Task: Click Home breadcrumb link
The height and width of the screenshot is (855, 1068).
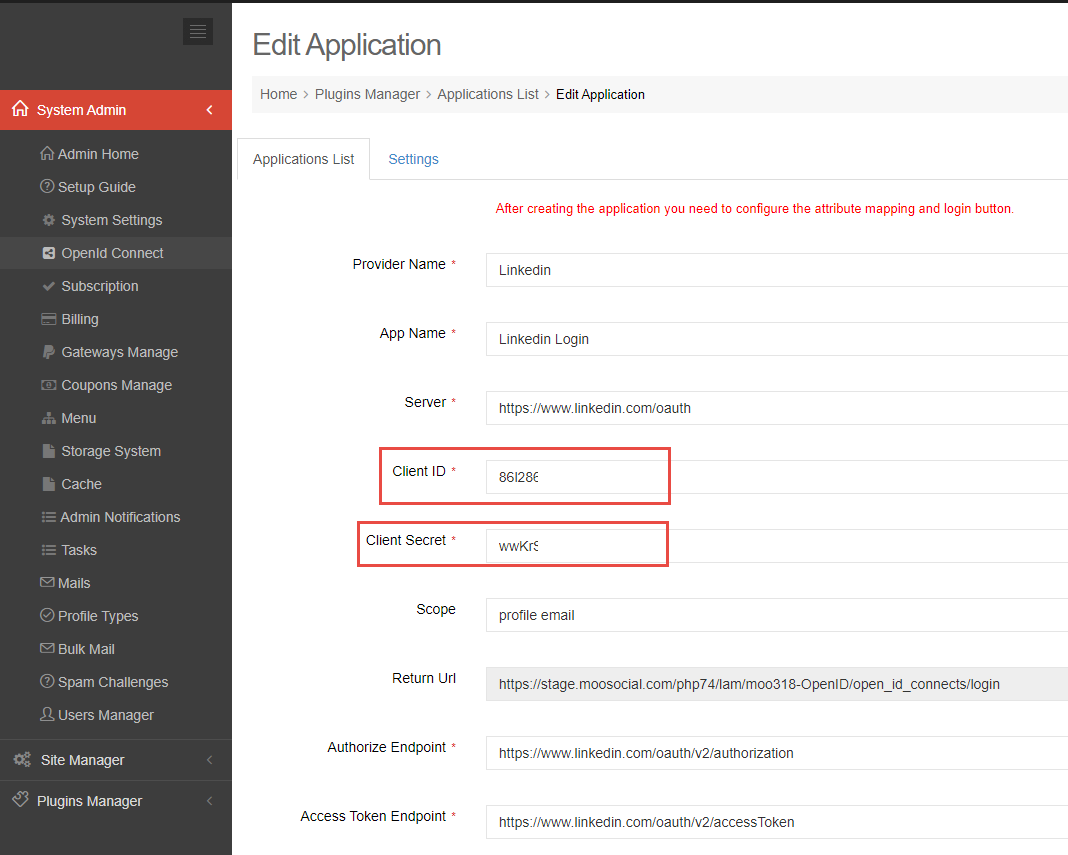Action: (279, 94)
